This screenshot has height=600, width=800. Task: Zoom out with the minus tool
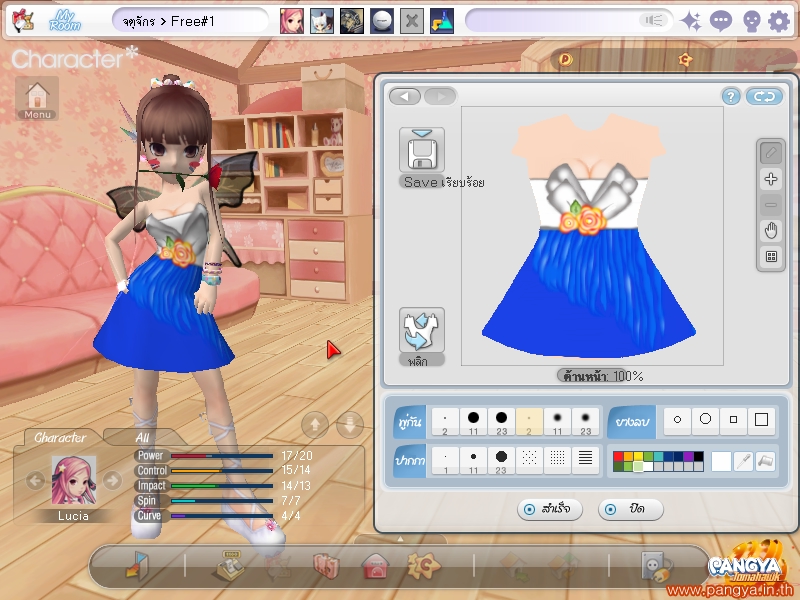771,205
